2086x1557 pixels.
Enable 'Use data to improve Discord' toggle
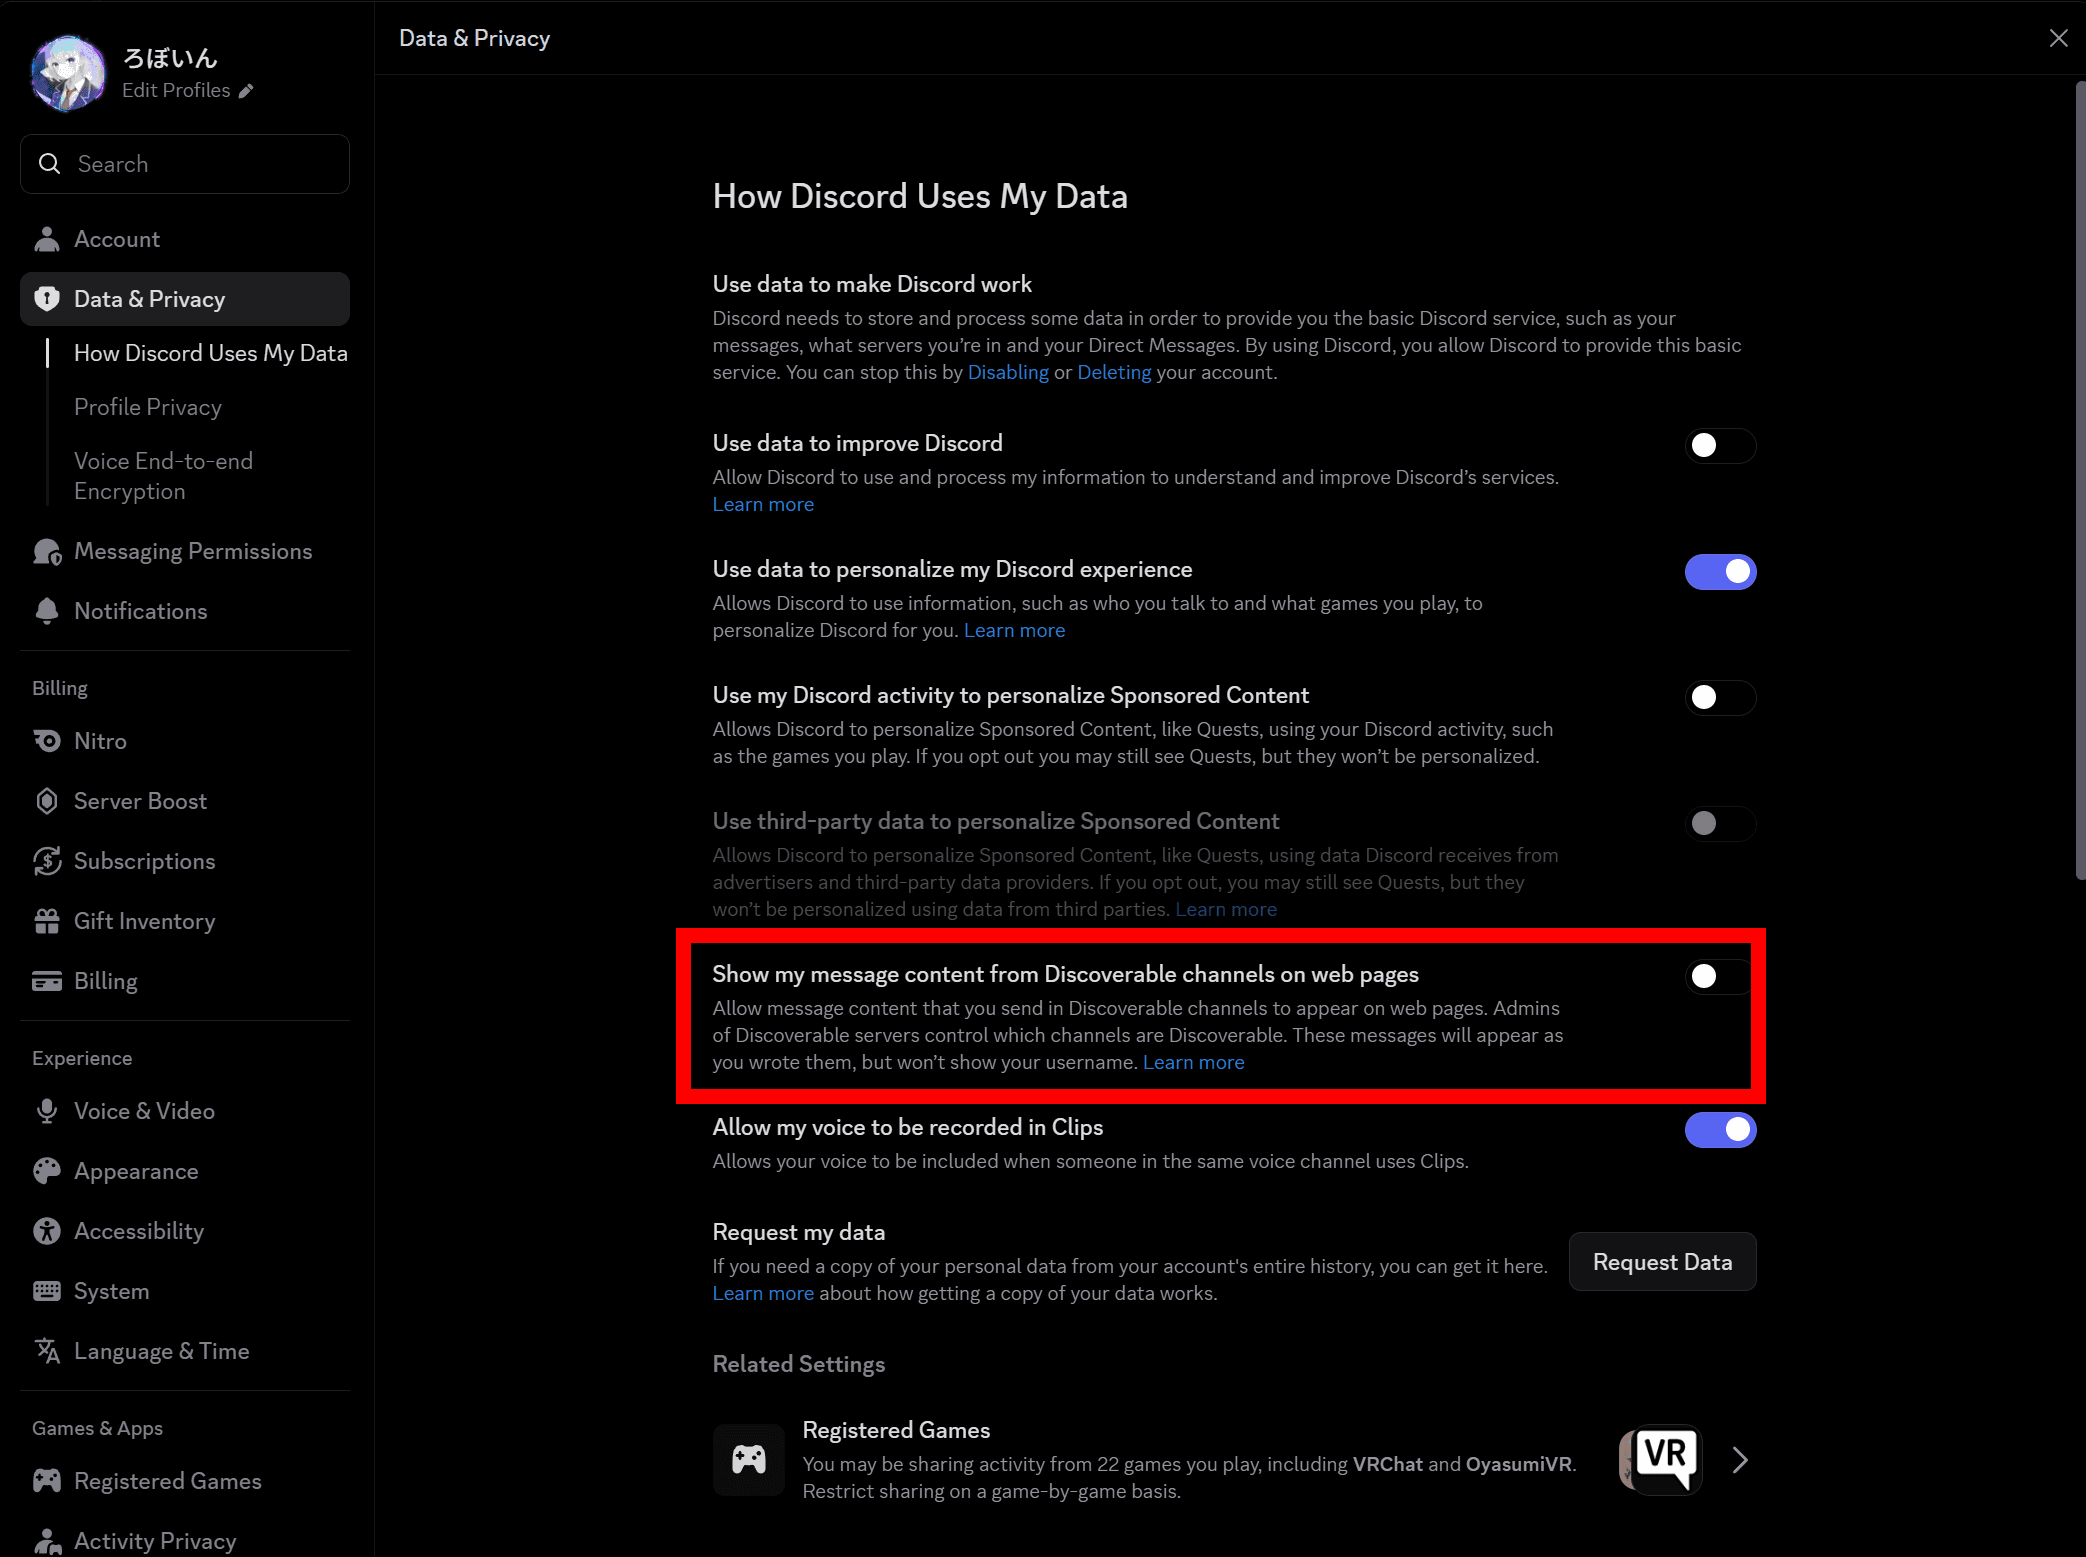click(x=1720, y=446)
